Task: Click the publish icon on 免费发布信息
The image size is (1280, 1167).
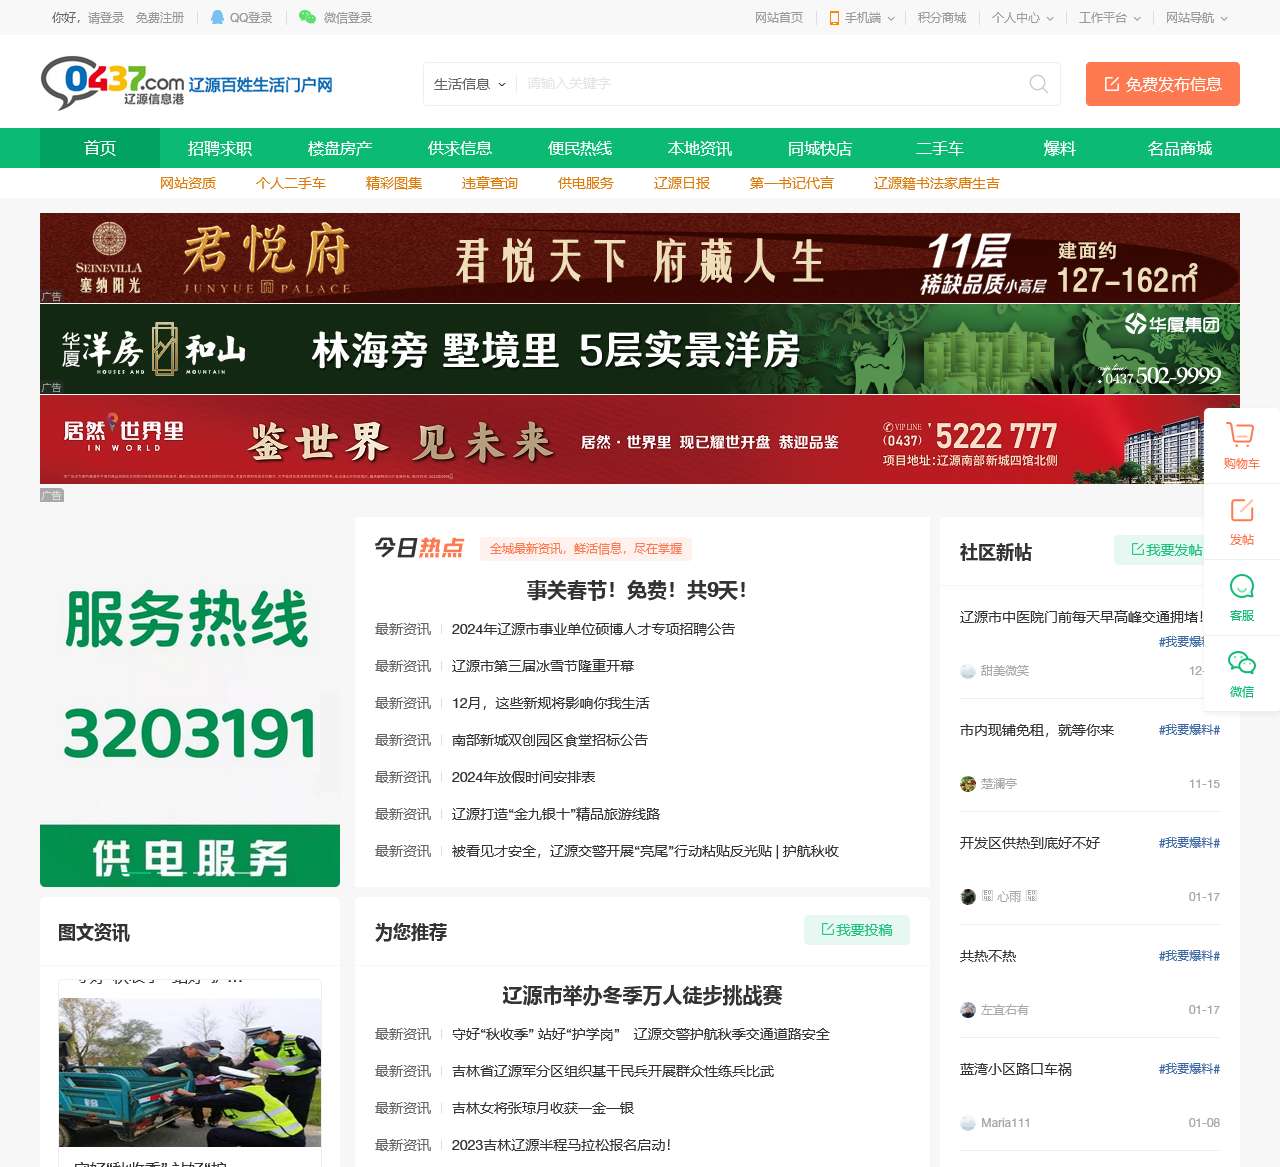Action: 1112,84
